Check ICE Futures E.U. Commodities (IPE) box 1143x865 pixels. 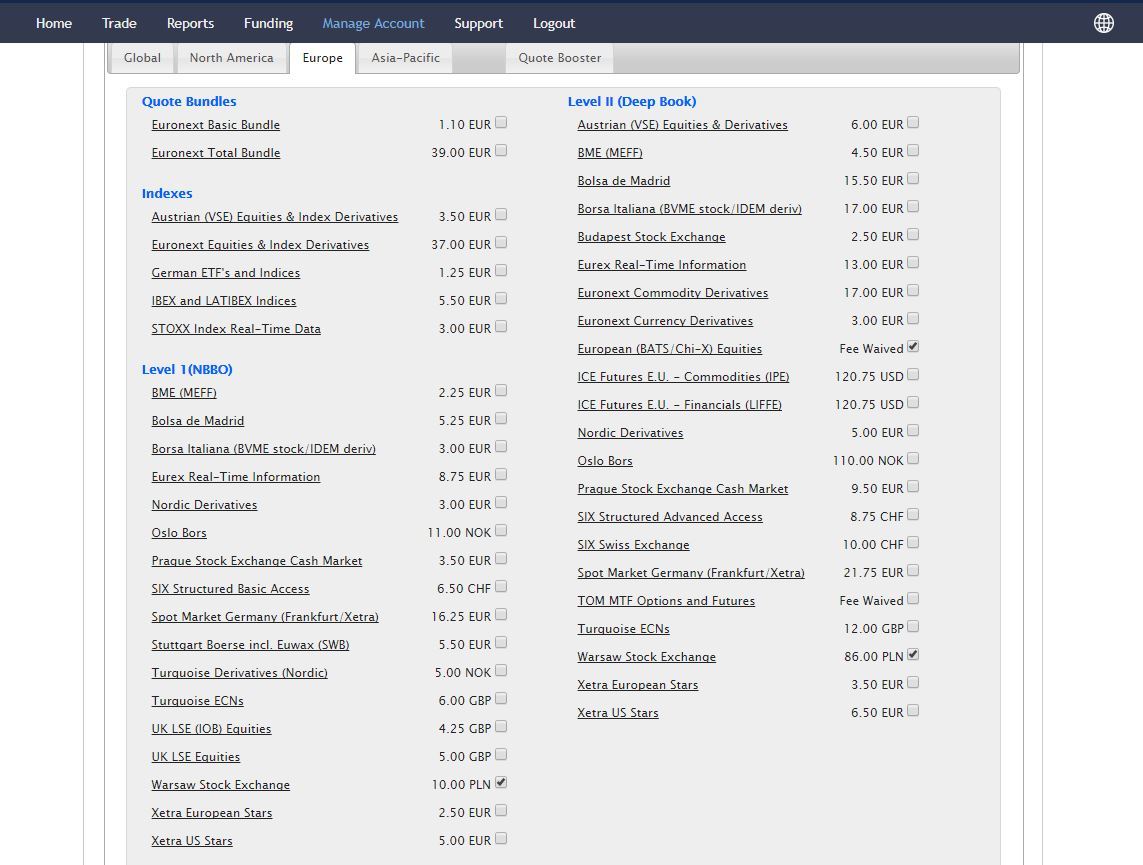(x=913, y=375)
